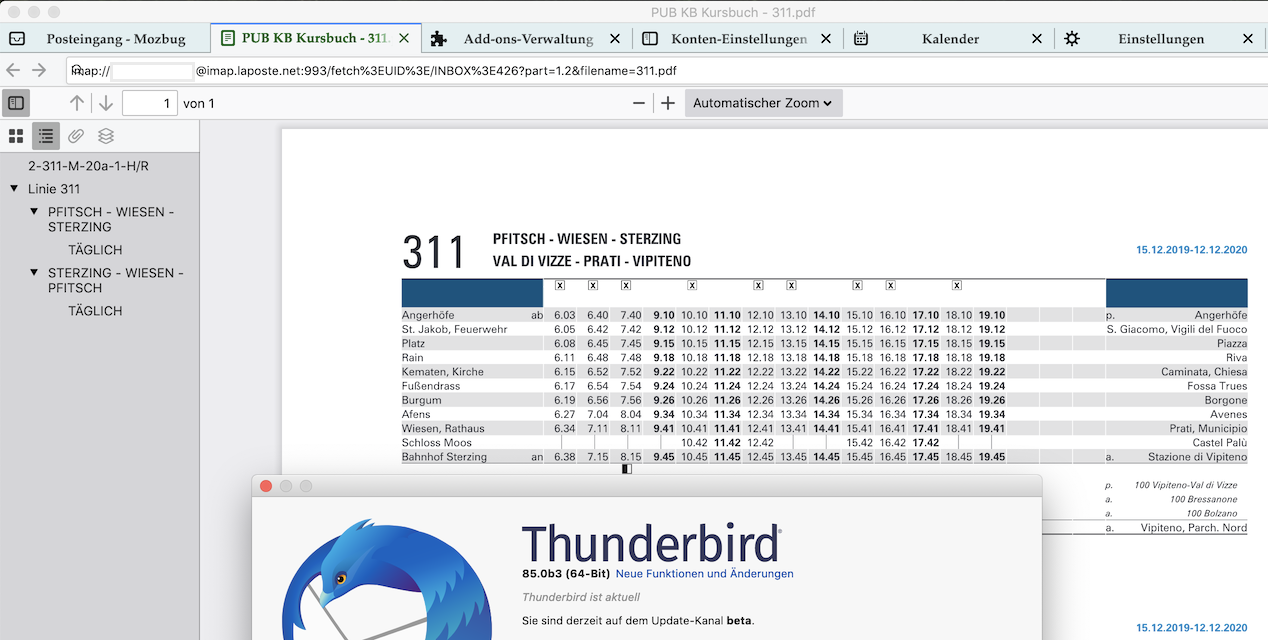Click the Kematen, Kirche stop label

[x=443, y=371]
